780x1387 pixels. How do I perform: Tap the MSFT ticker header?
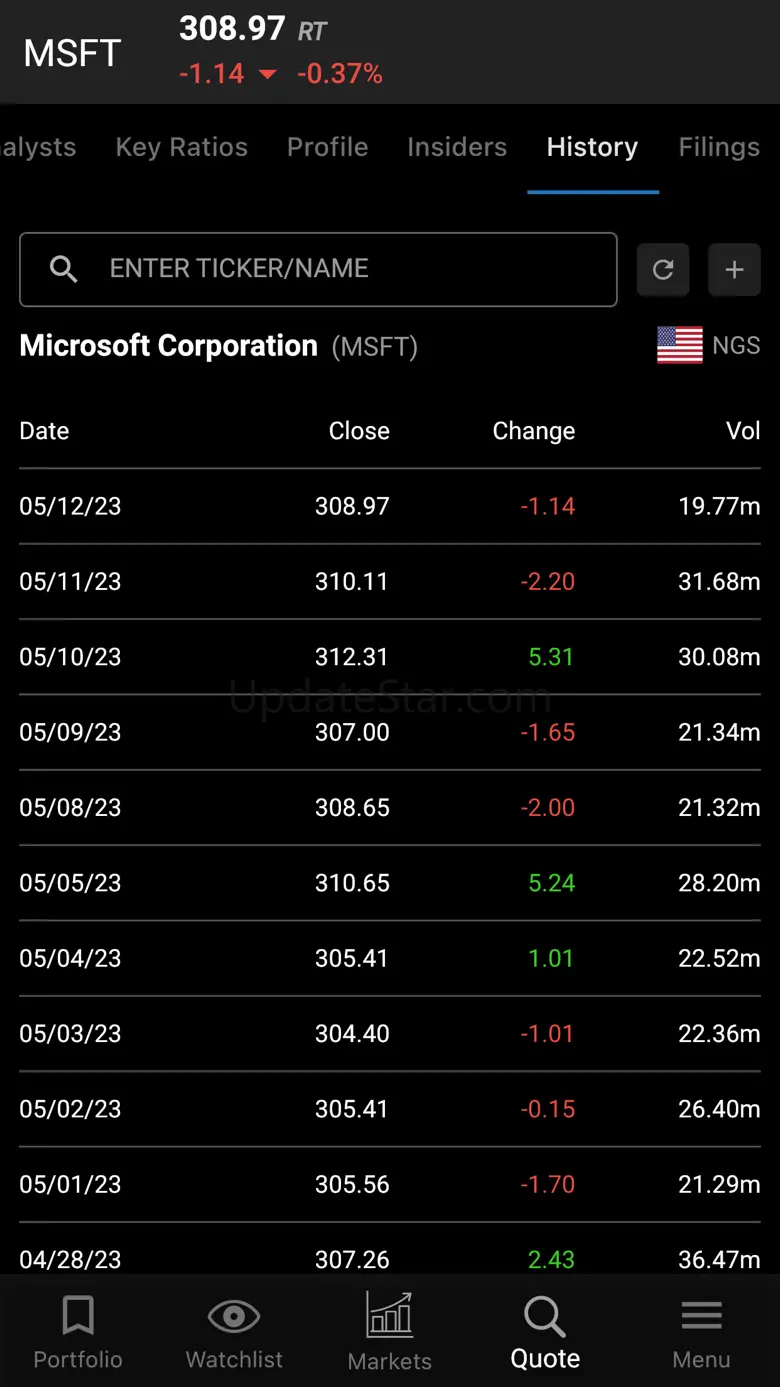coord(72,53)
